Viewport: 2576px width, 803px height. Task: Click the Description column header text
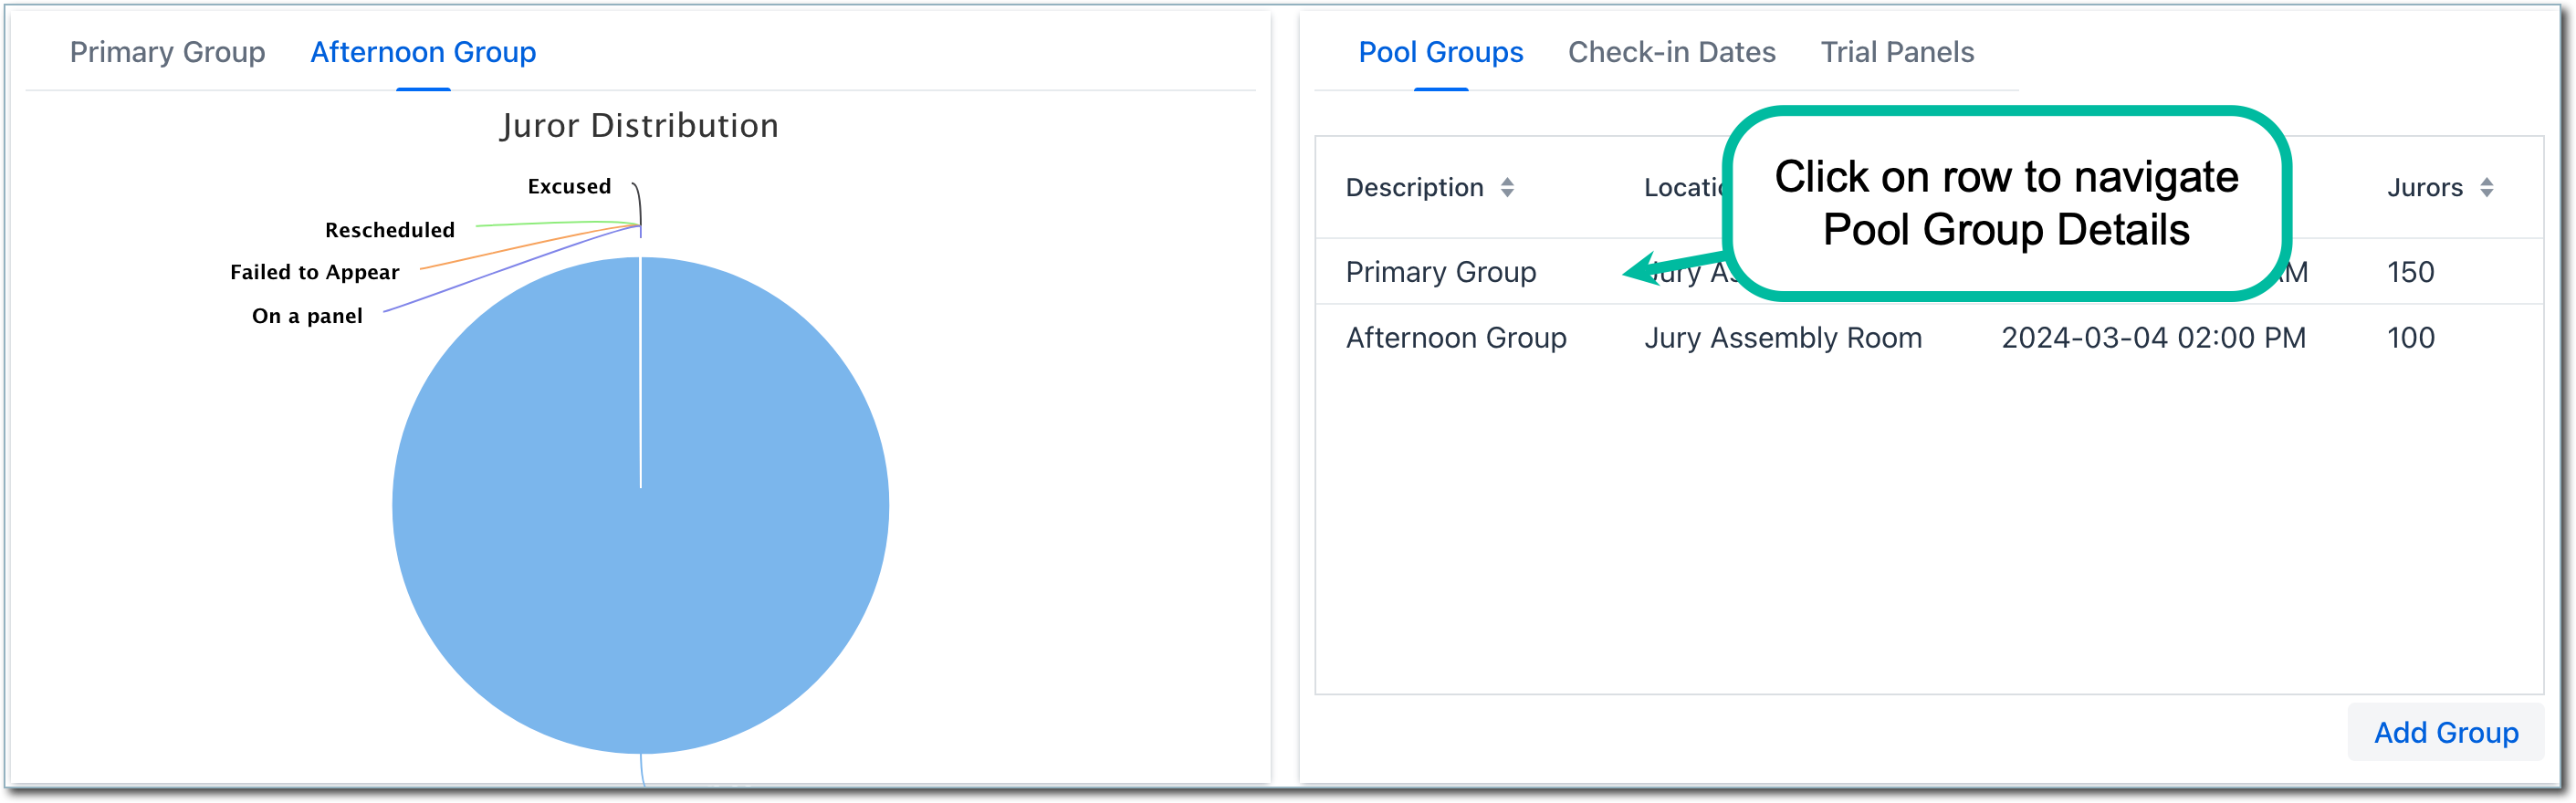[1414, 187]
